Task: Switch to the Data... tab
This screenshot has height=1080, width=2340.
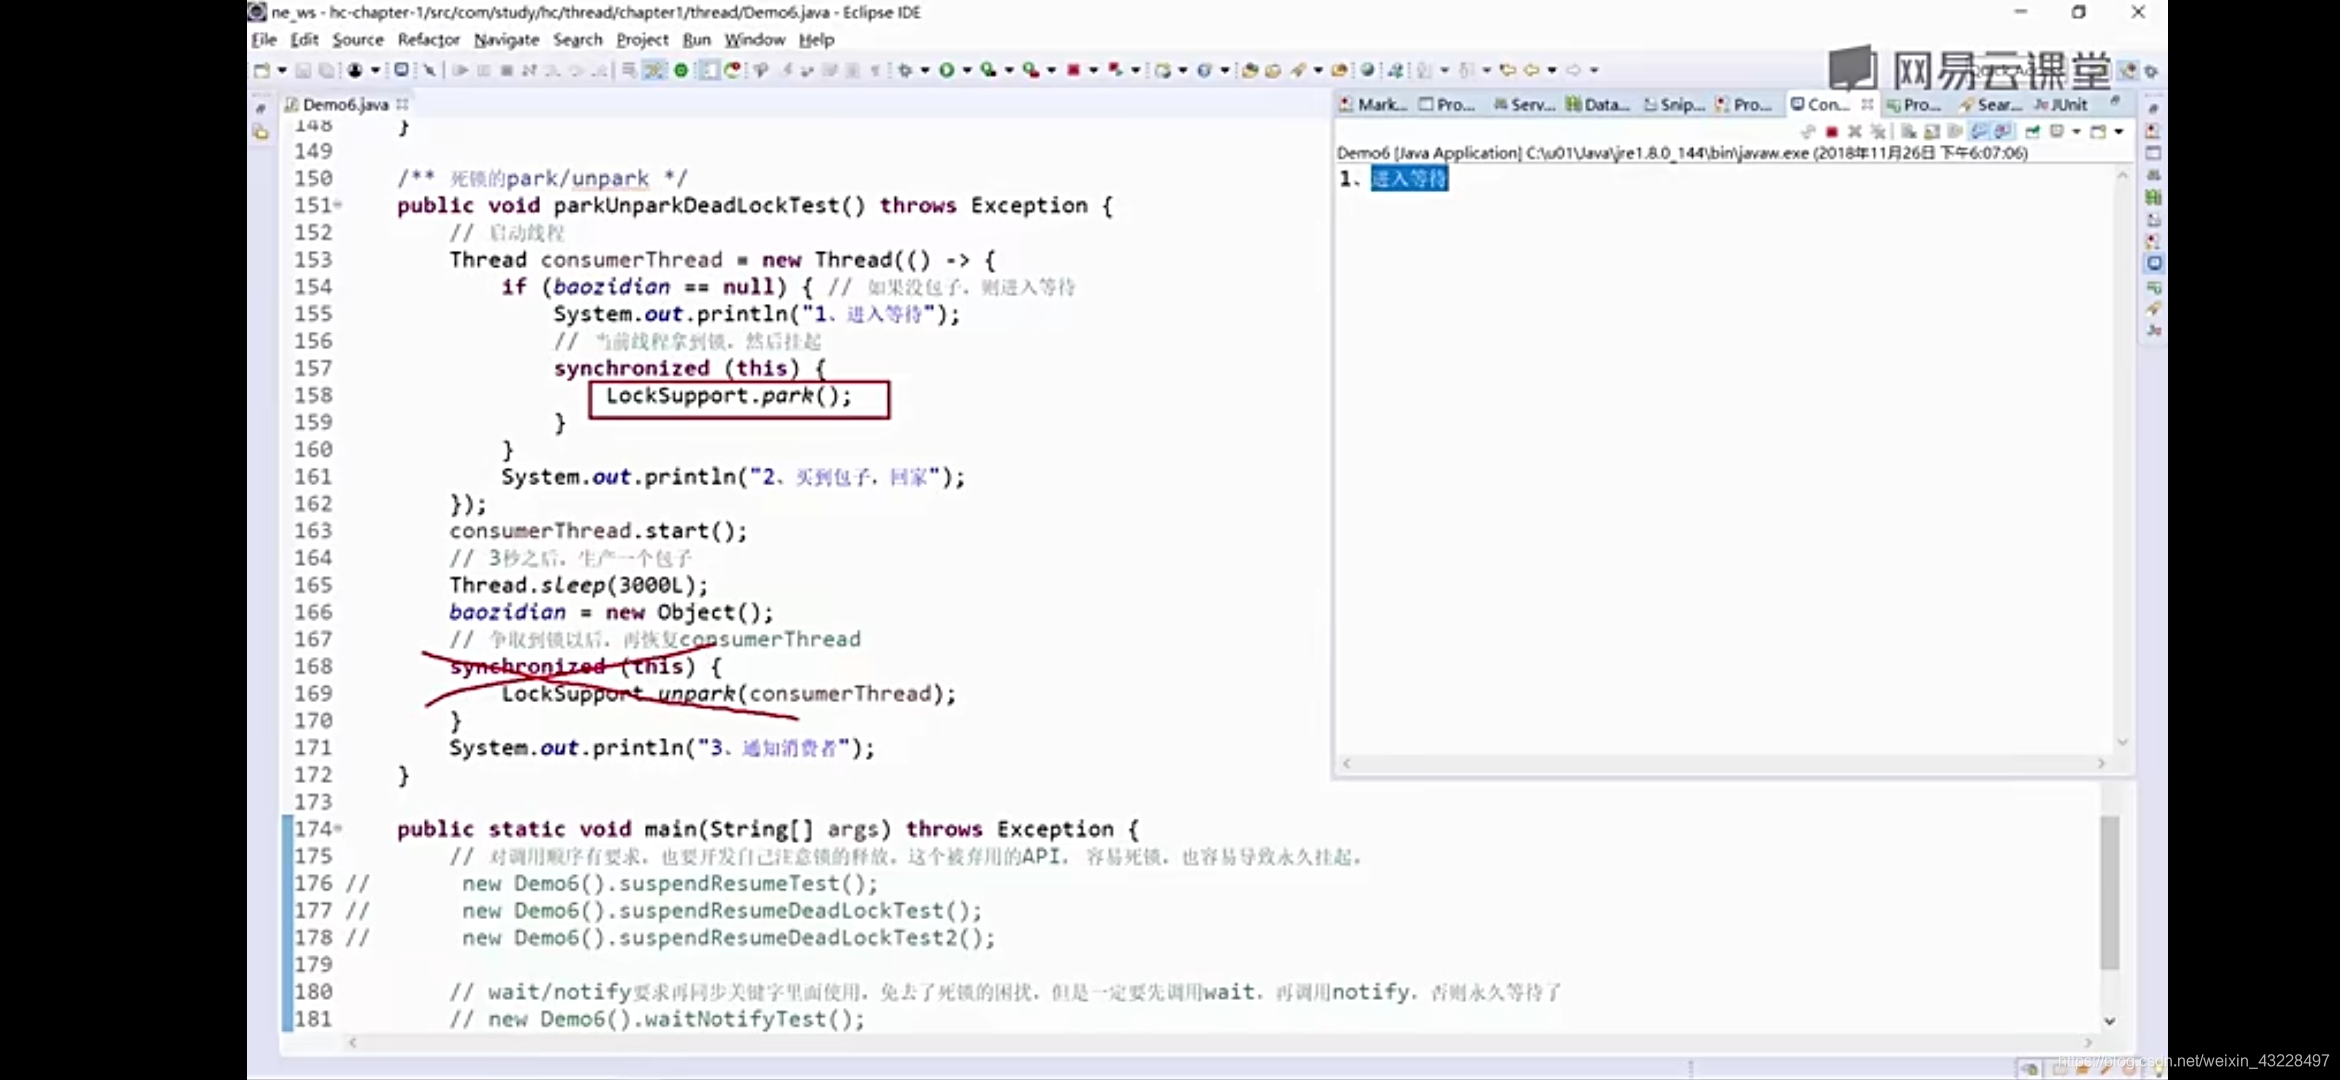Action: [x=1598, y=104]
